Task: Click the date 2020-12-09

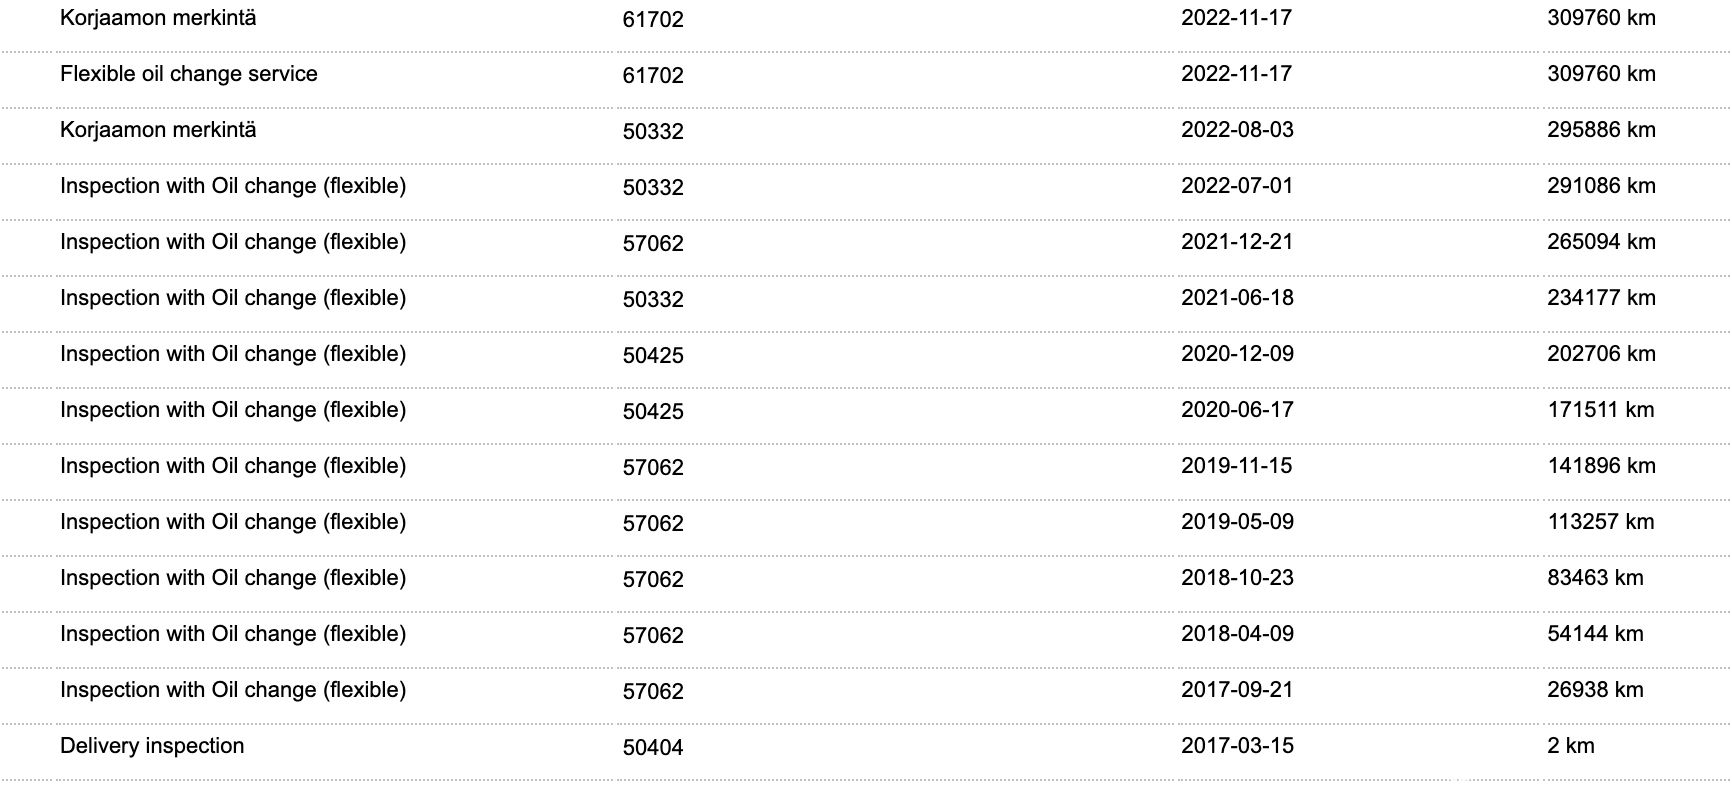Action: point(1237,354)
